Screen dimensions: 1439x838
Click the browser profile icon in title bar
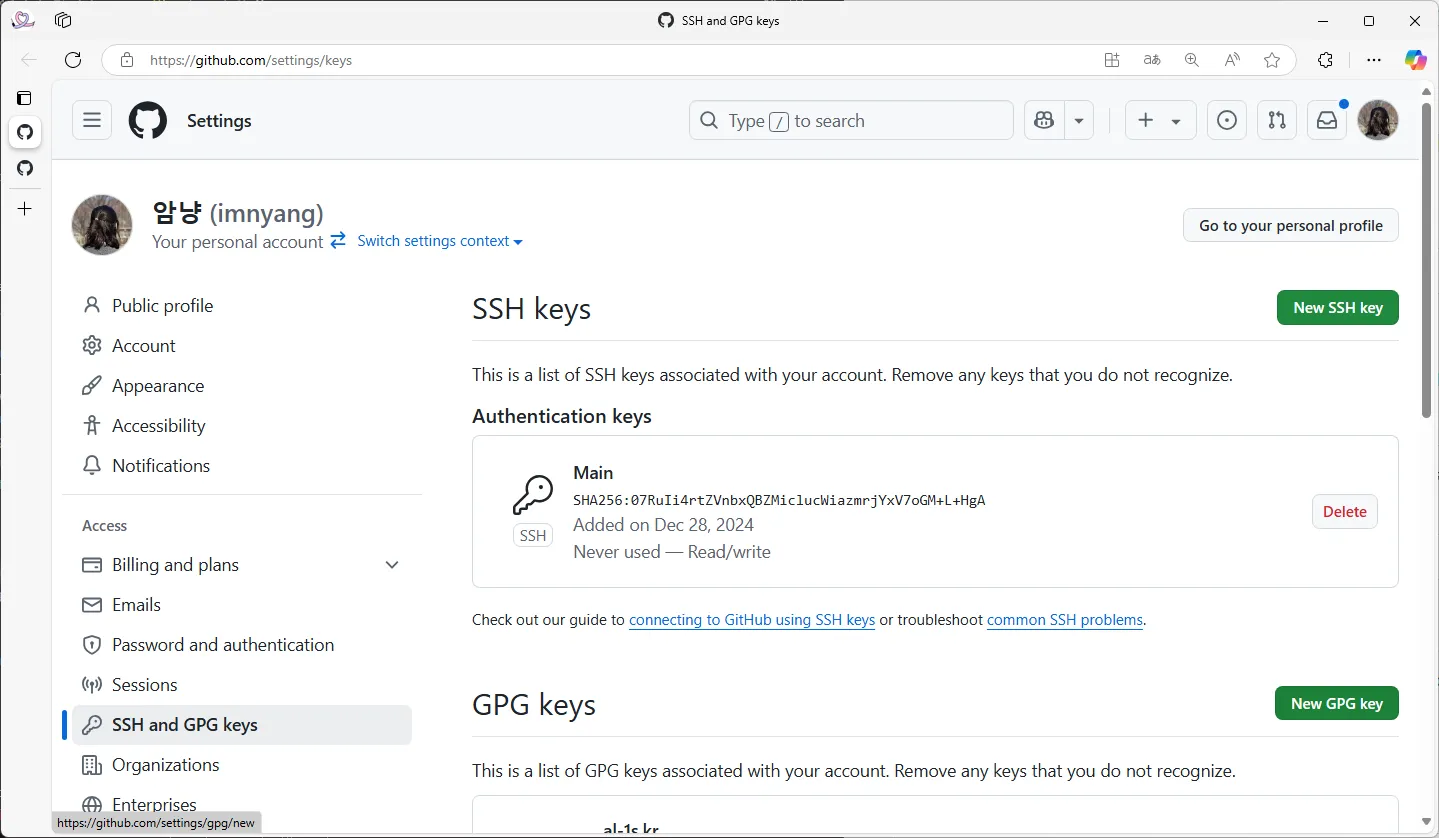[23, 20]
